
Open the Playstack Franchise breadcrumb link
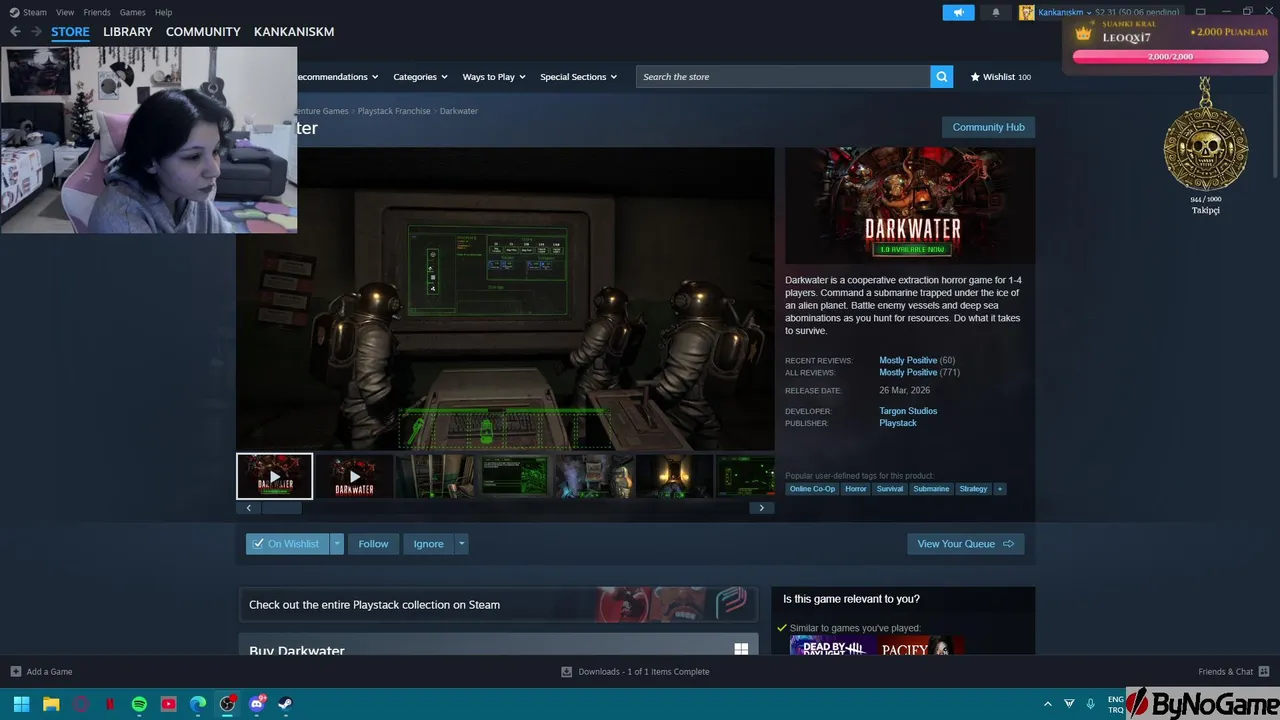[x=394, y=111]
